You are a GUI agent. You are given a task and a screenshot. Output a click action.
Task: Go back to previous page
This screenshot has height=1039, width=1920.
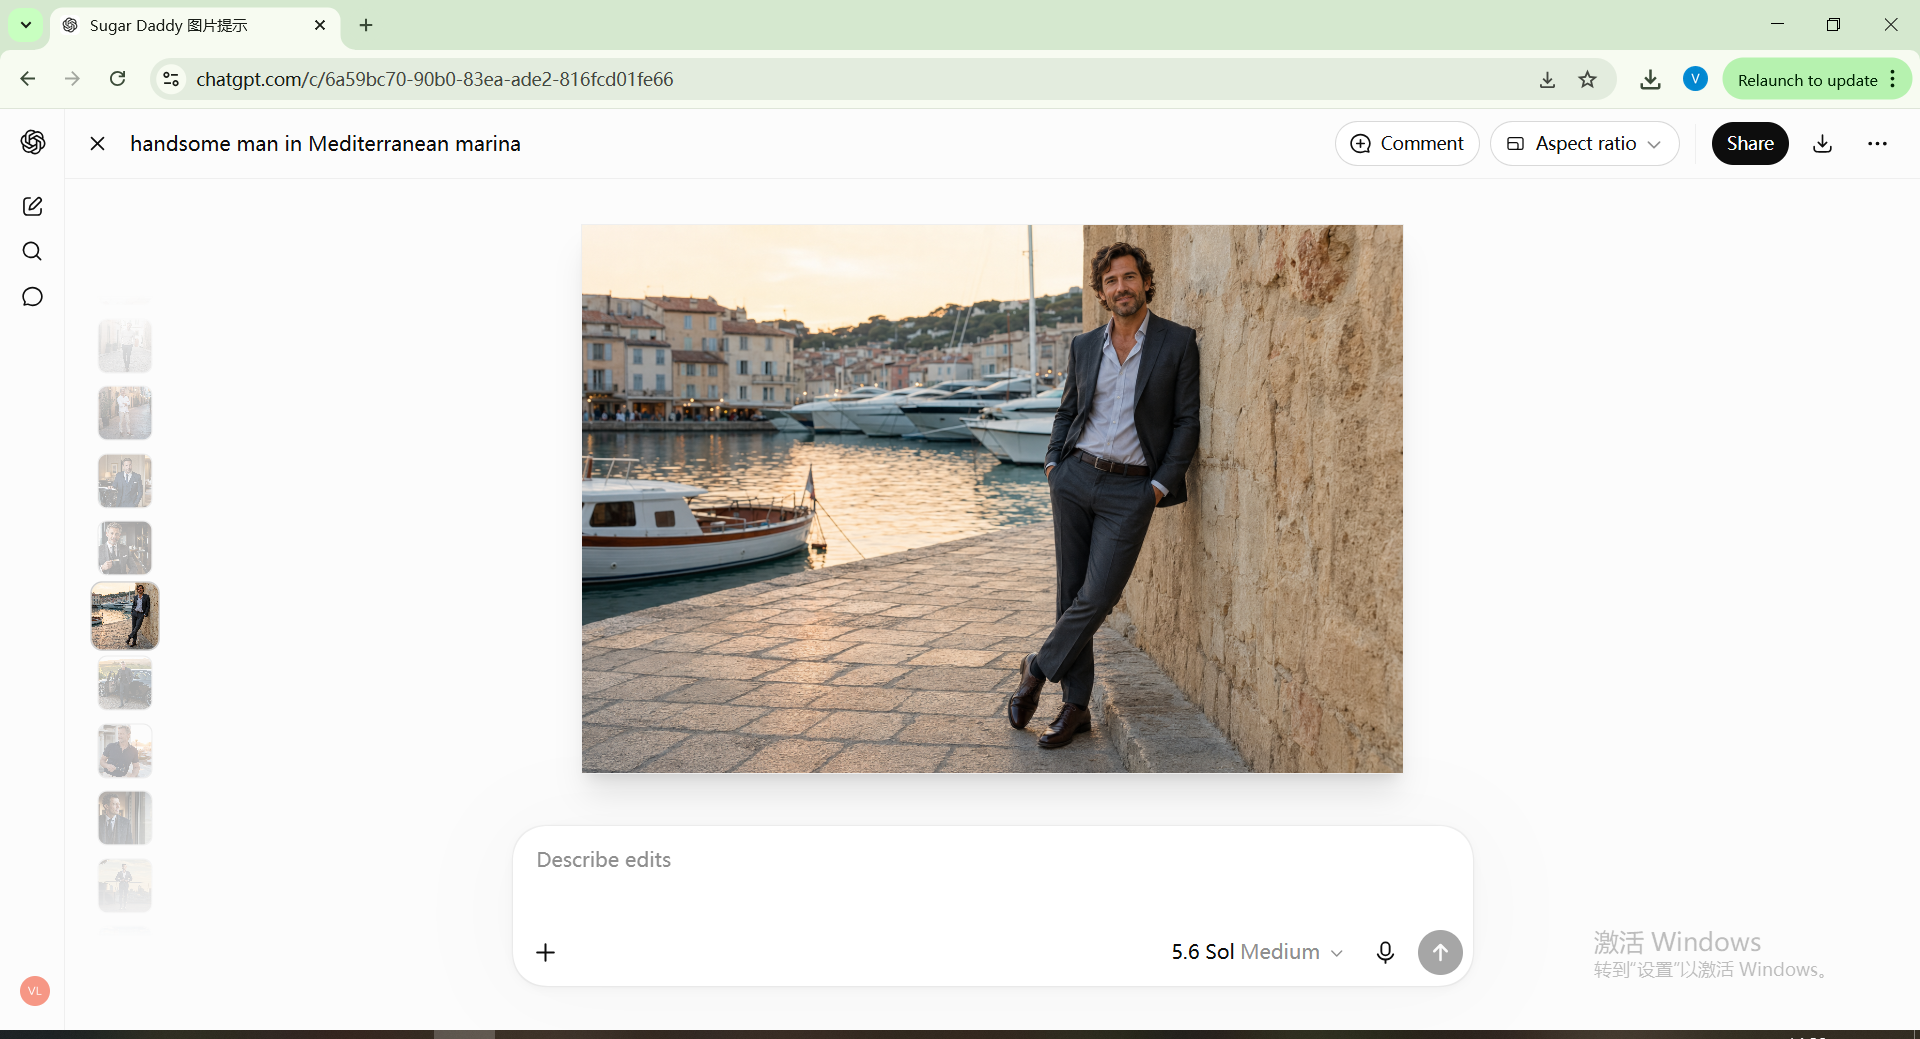(28, 78)
